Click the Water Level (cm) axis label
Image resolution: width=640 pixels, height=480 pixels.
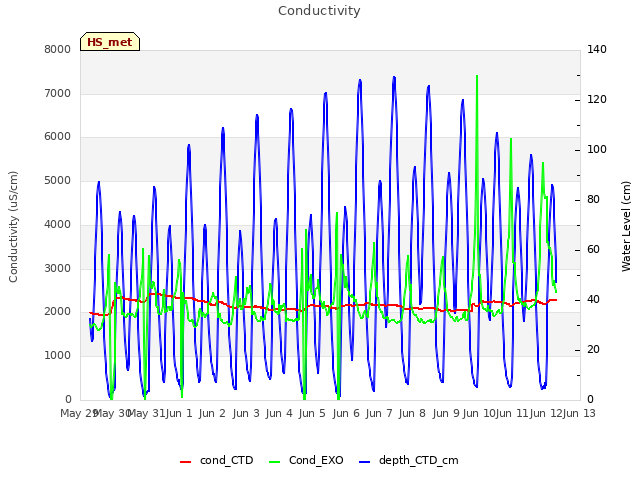(x=626, y=226)
